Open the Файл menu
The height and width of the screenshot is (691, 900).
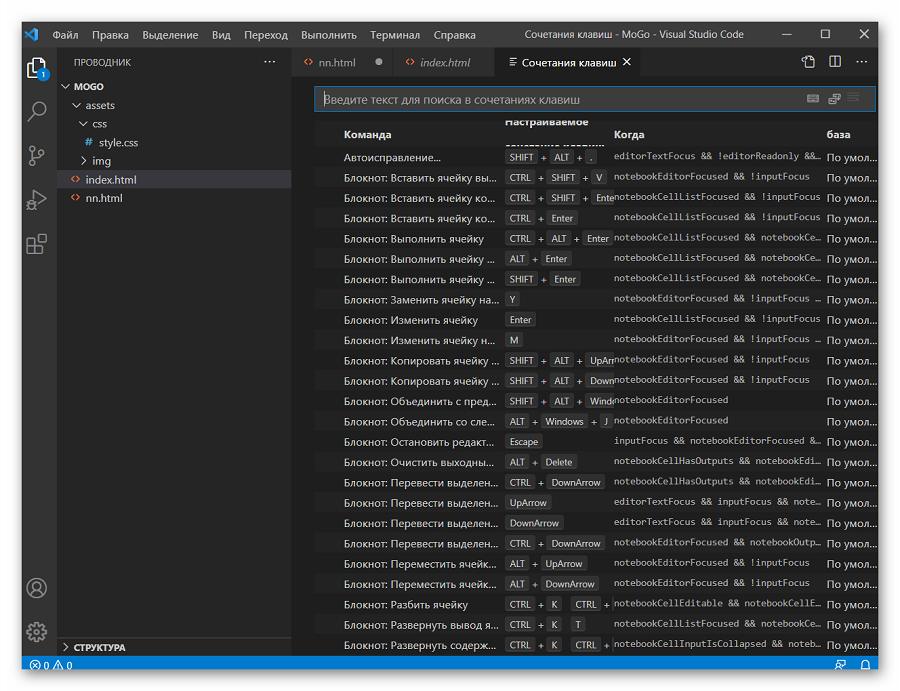point(65,34)
